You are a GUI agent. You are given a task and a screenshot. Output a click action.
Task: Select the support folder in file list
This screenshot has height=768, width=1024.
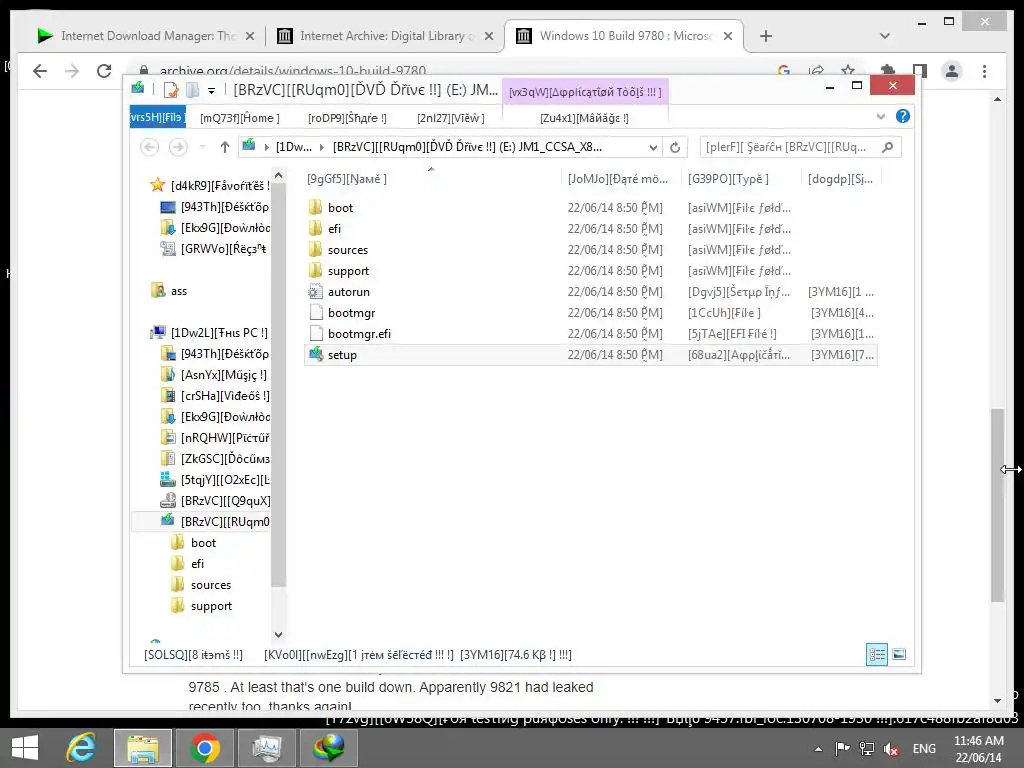coord(348,270)
